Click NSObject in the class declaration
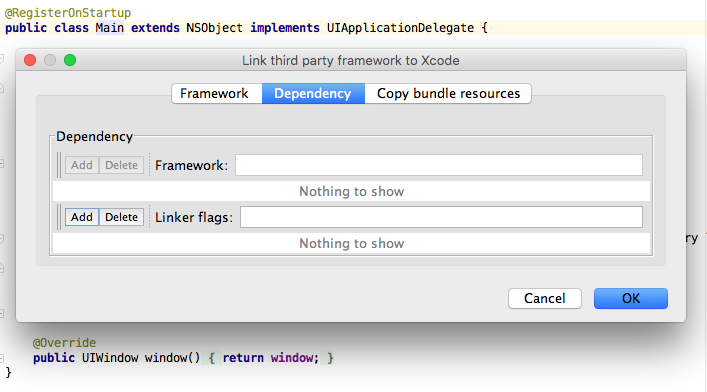The image size is (707, 392). click(x=215, y=28)
